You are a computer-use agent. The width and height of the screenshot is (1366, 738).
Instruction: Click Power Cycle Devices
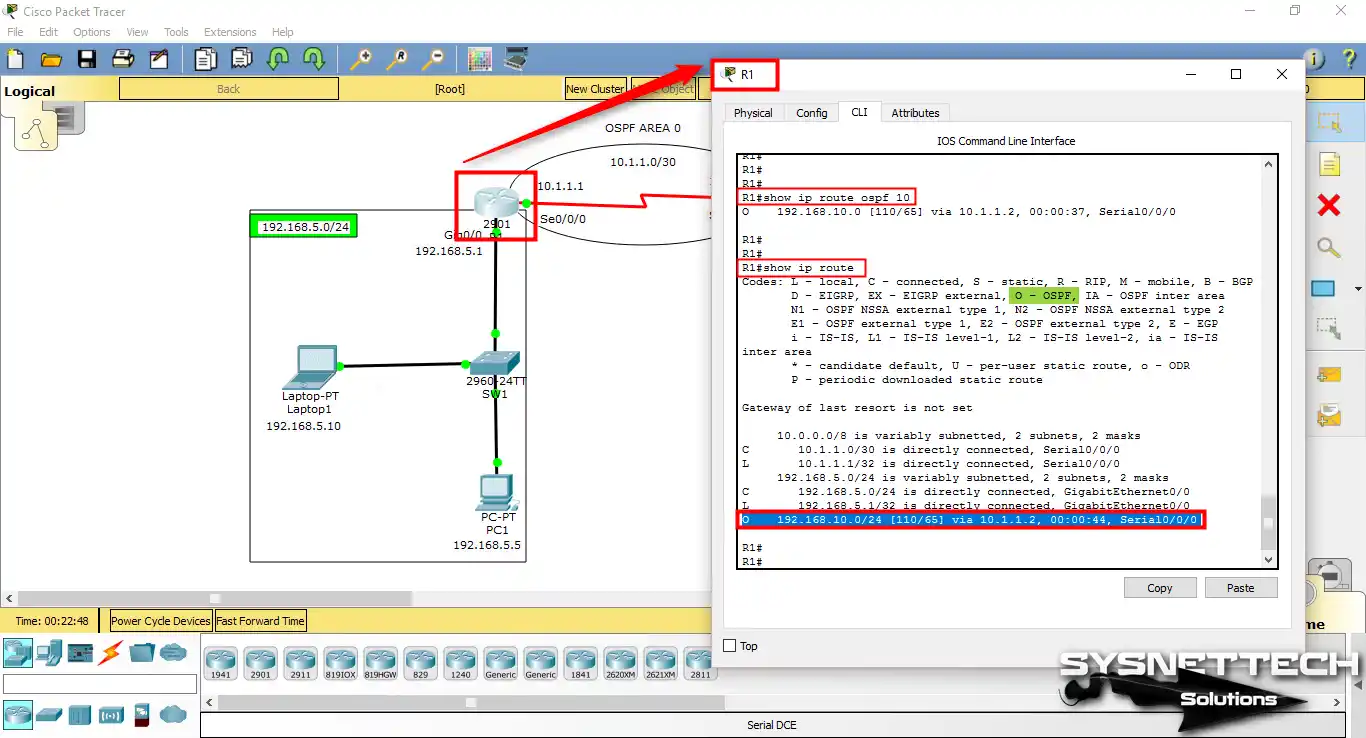point(161,621)
